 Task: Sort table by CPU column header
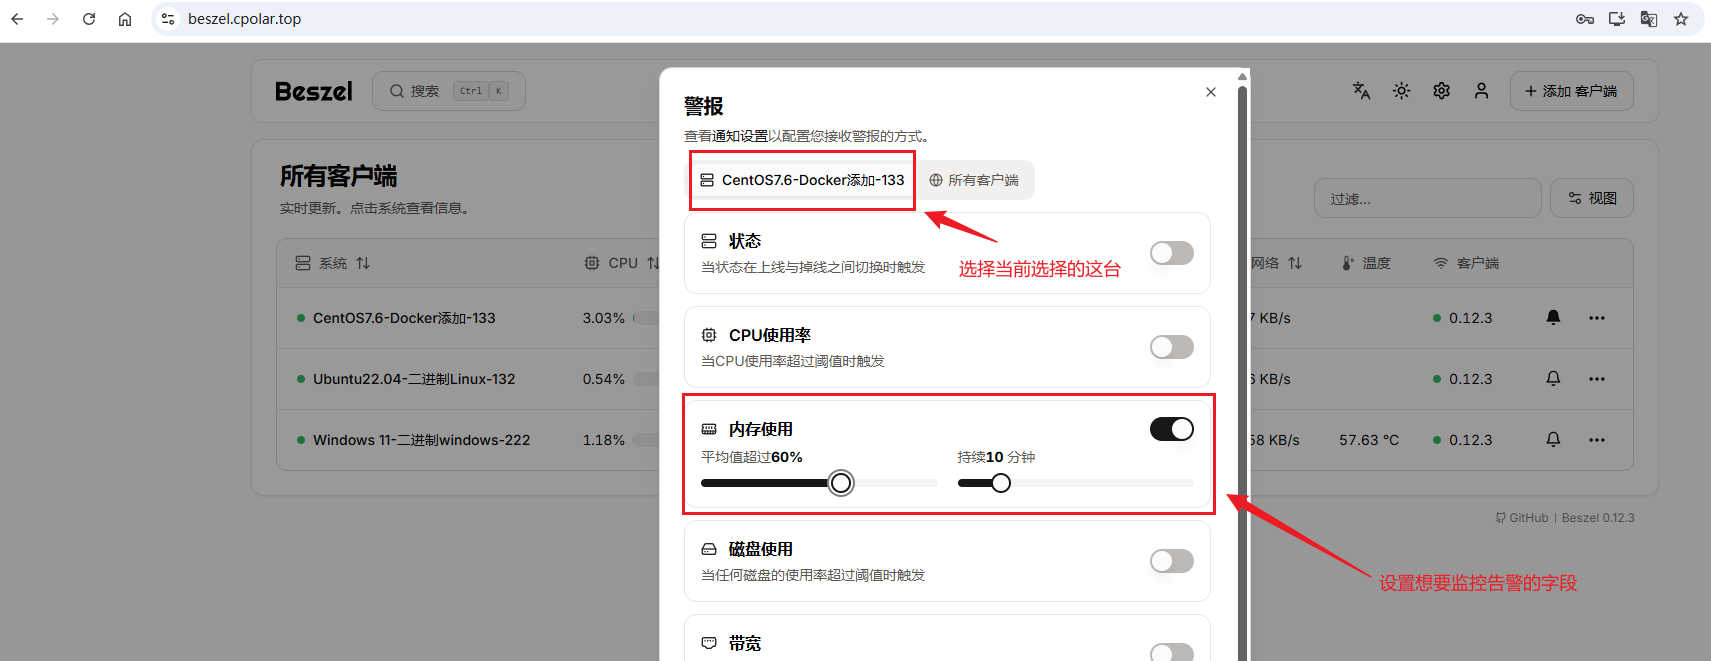pos(622,263)
